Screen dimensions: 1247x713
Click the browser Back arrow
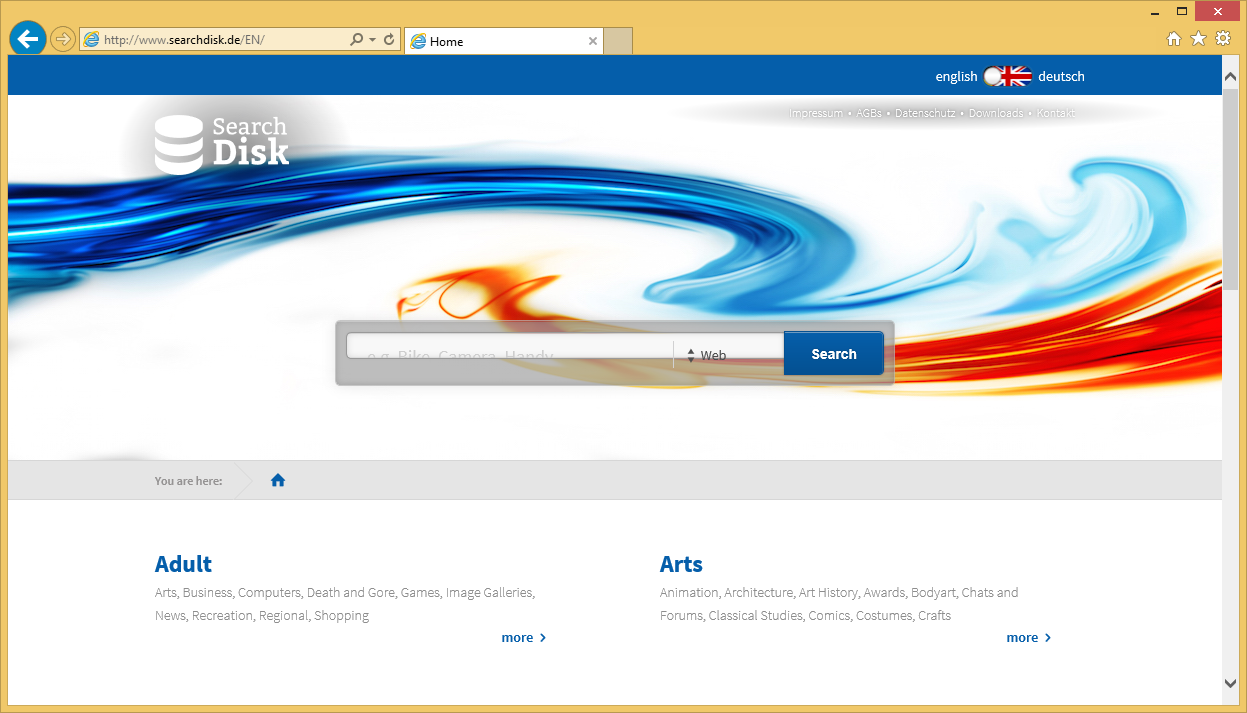click(27, 38)
